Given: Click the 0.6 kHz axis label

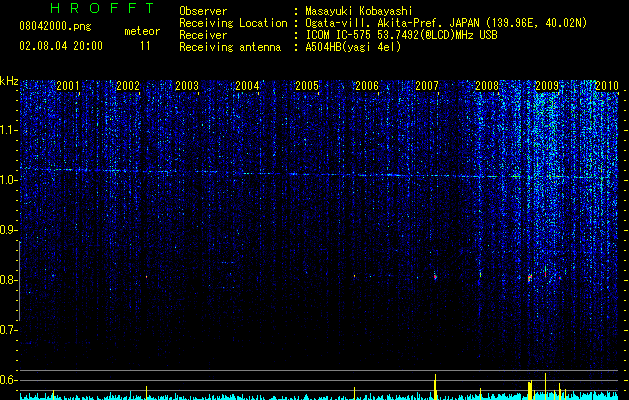Looking at the screenshot, I should pyautogui.click(x=8, y=380).
